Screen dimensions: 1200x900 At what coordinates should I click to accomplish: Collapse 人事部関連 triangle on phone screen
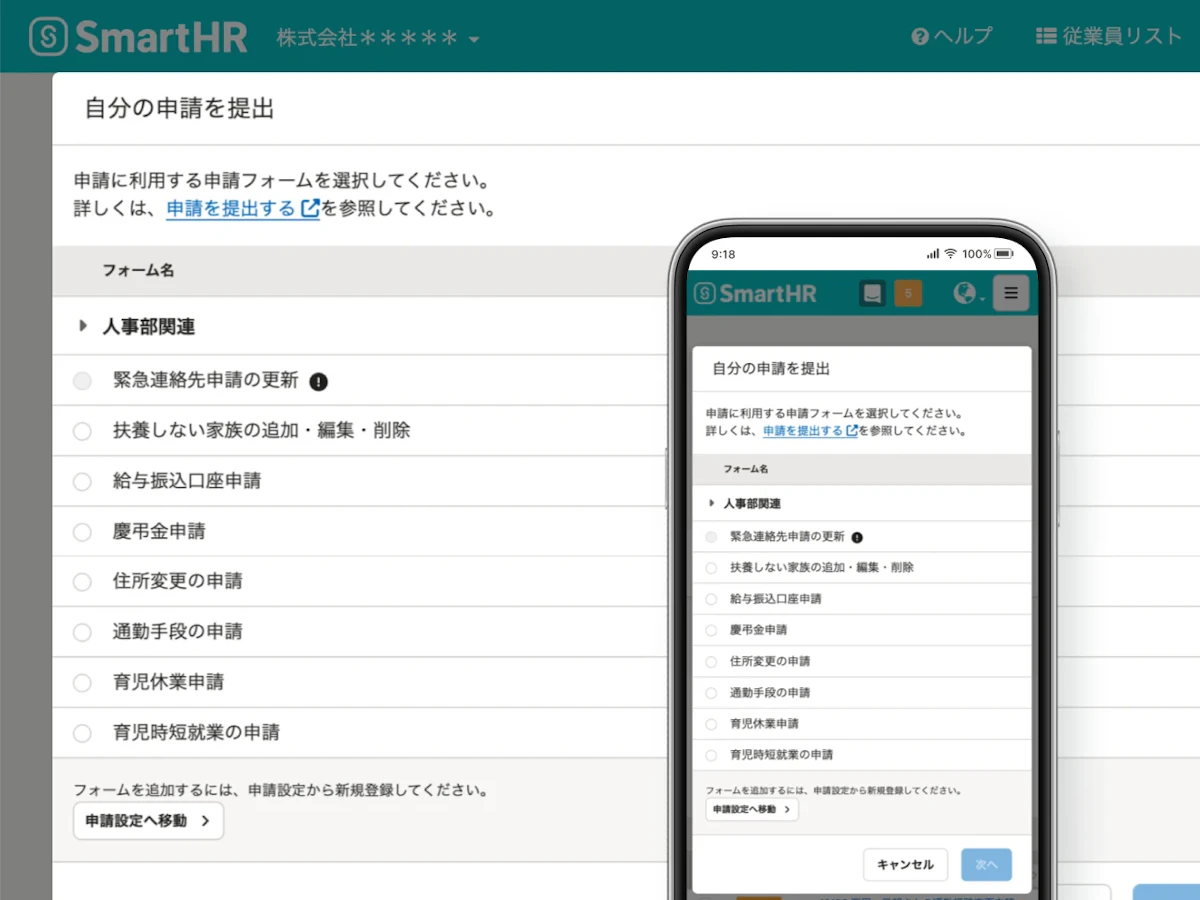(x=712, y=504)
